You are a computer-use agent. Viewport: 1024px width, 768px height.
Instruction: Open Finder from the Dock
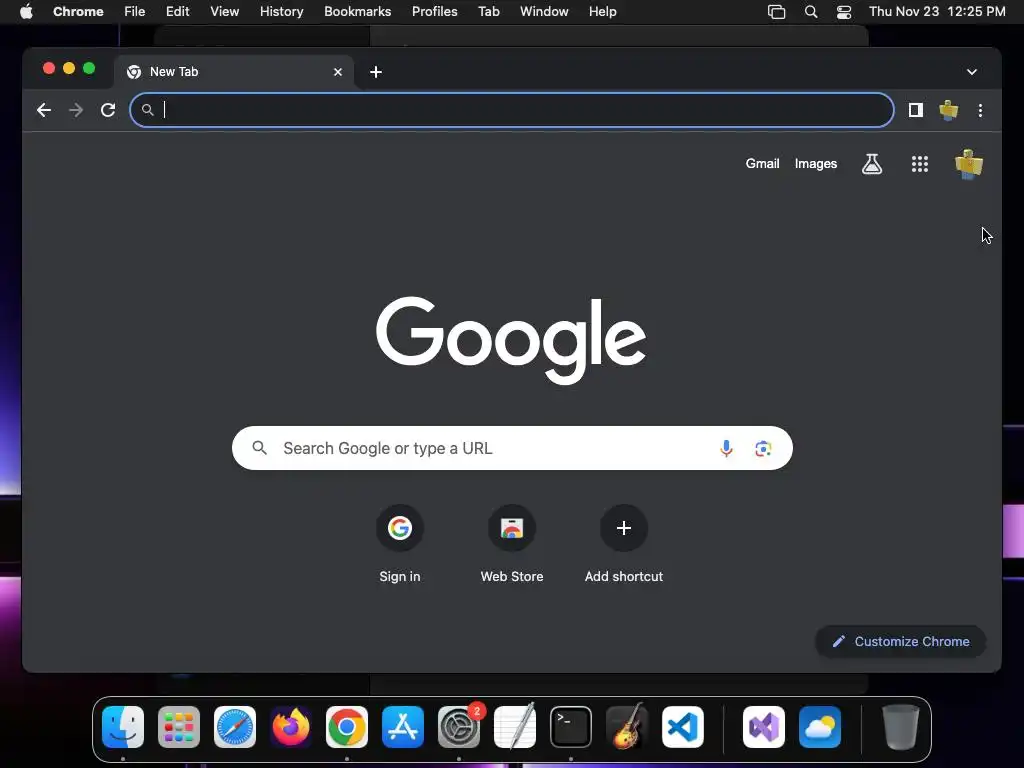coord(123,727)
